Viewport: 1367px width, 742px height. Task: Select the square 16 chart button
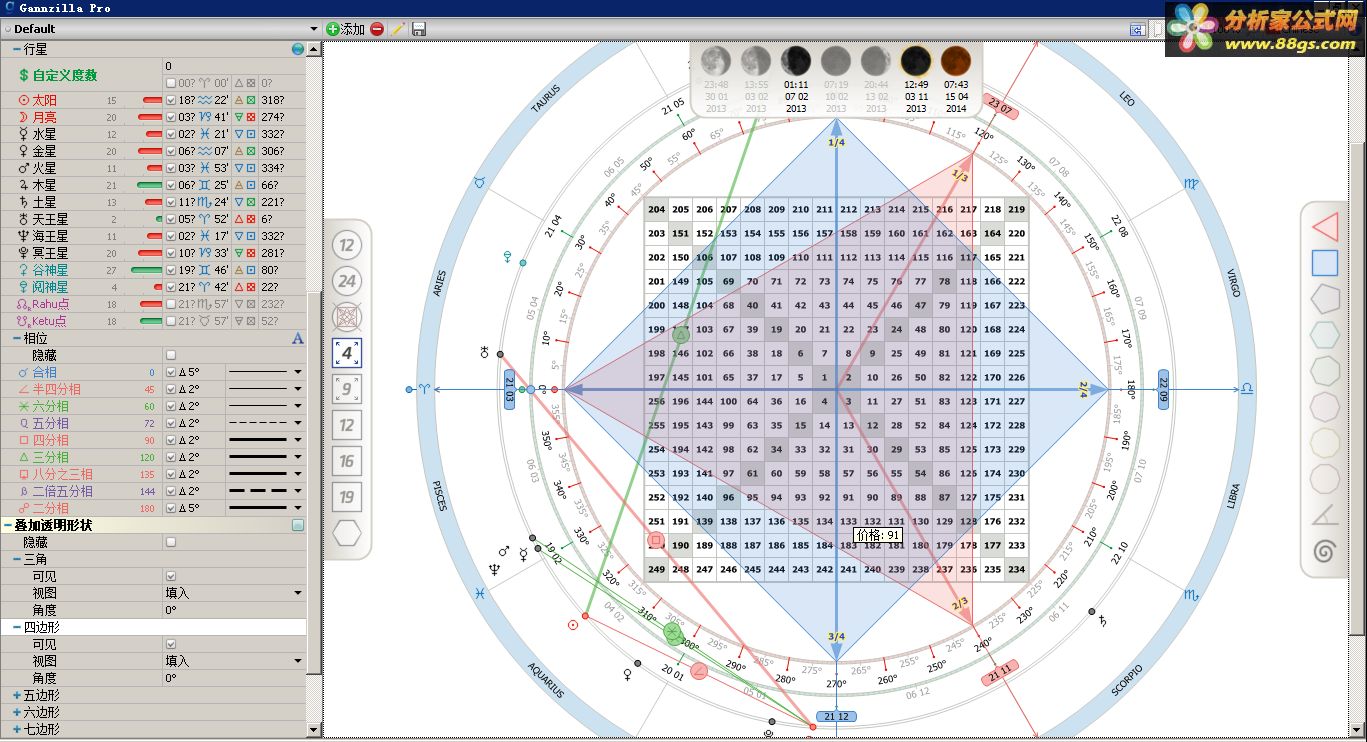[347, 461]
